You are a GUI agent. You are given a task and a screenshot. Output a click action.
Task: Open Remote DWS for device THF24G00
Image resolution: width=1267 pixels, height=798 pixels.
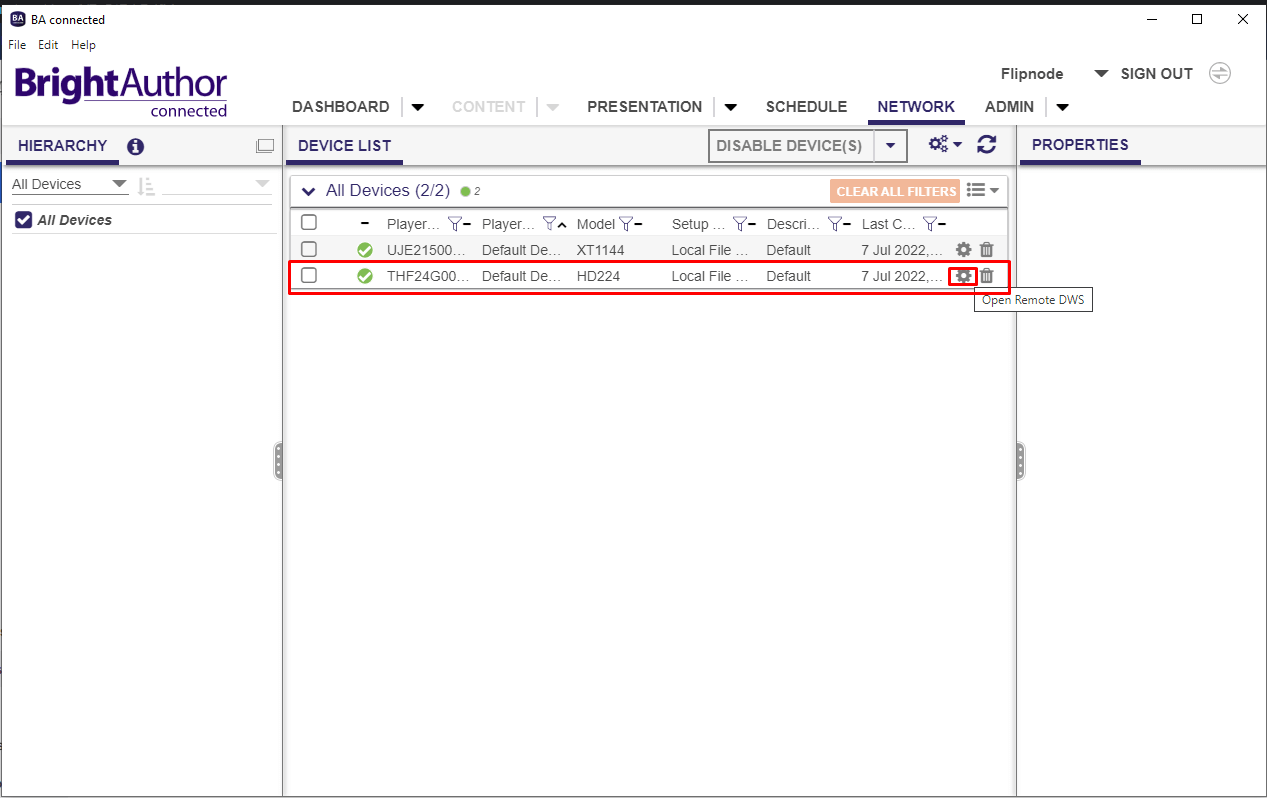[x=962, y=276]
